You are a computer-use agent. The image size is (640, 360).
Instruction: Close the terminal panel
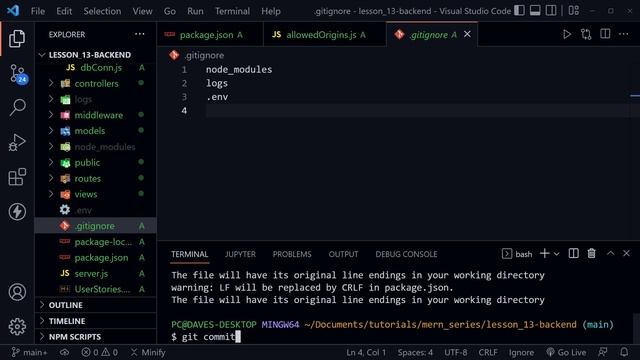tap(626, 253)
